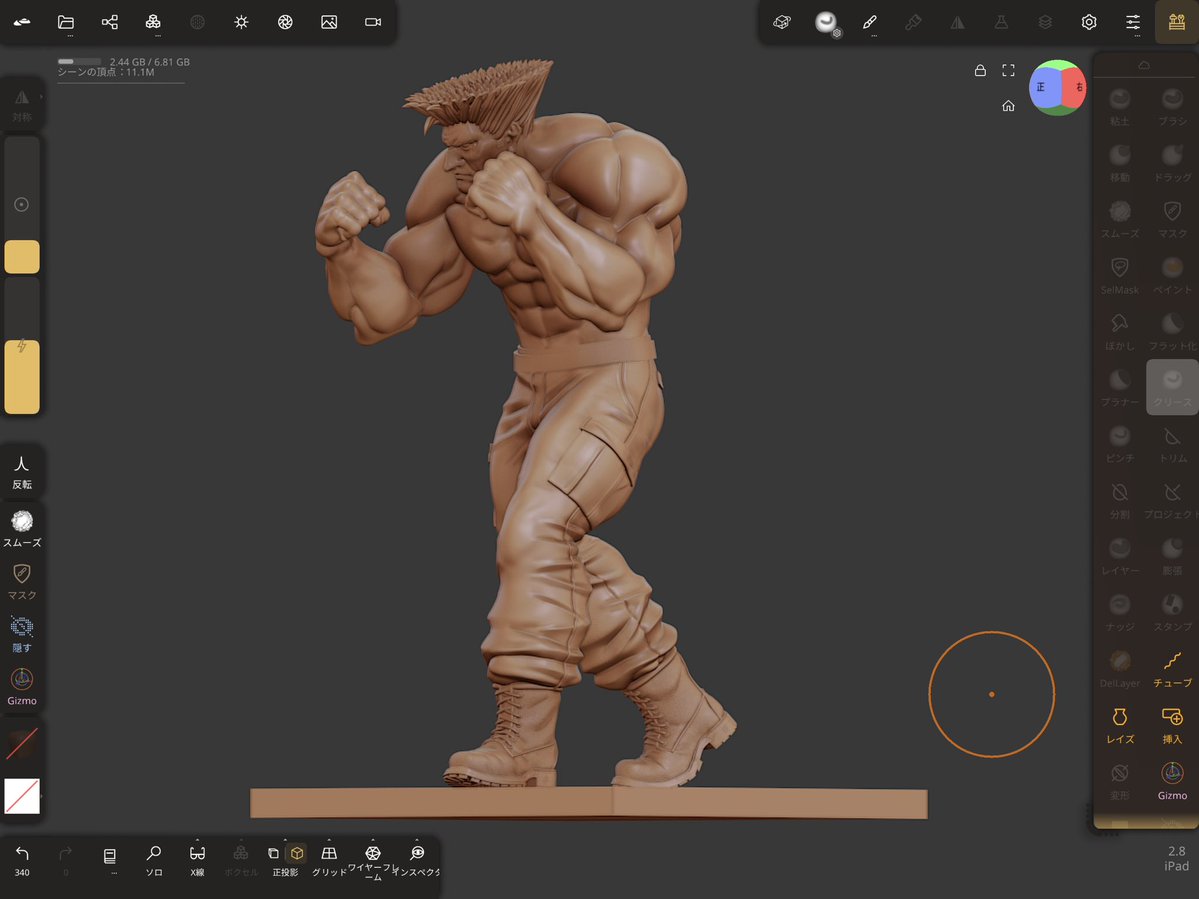Toggle 反転 invert brush direction
1199x899 pixels.
[22, 472]
